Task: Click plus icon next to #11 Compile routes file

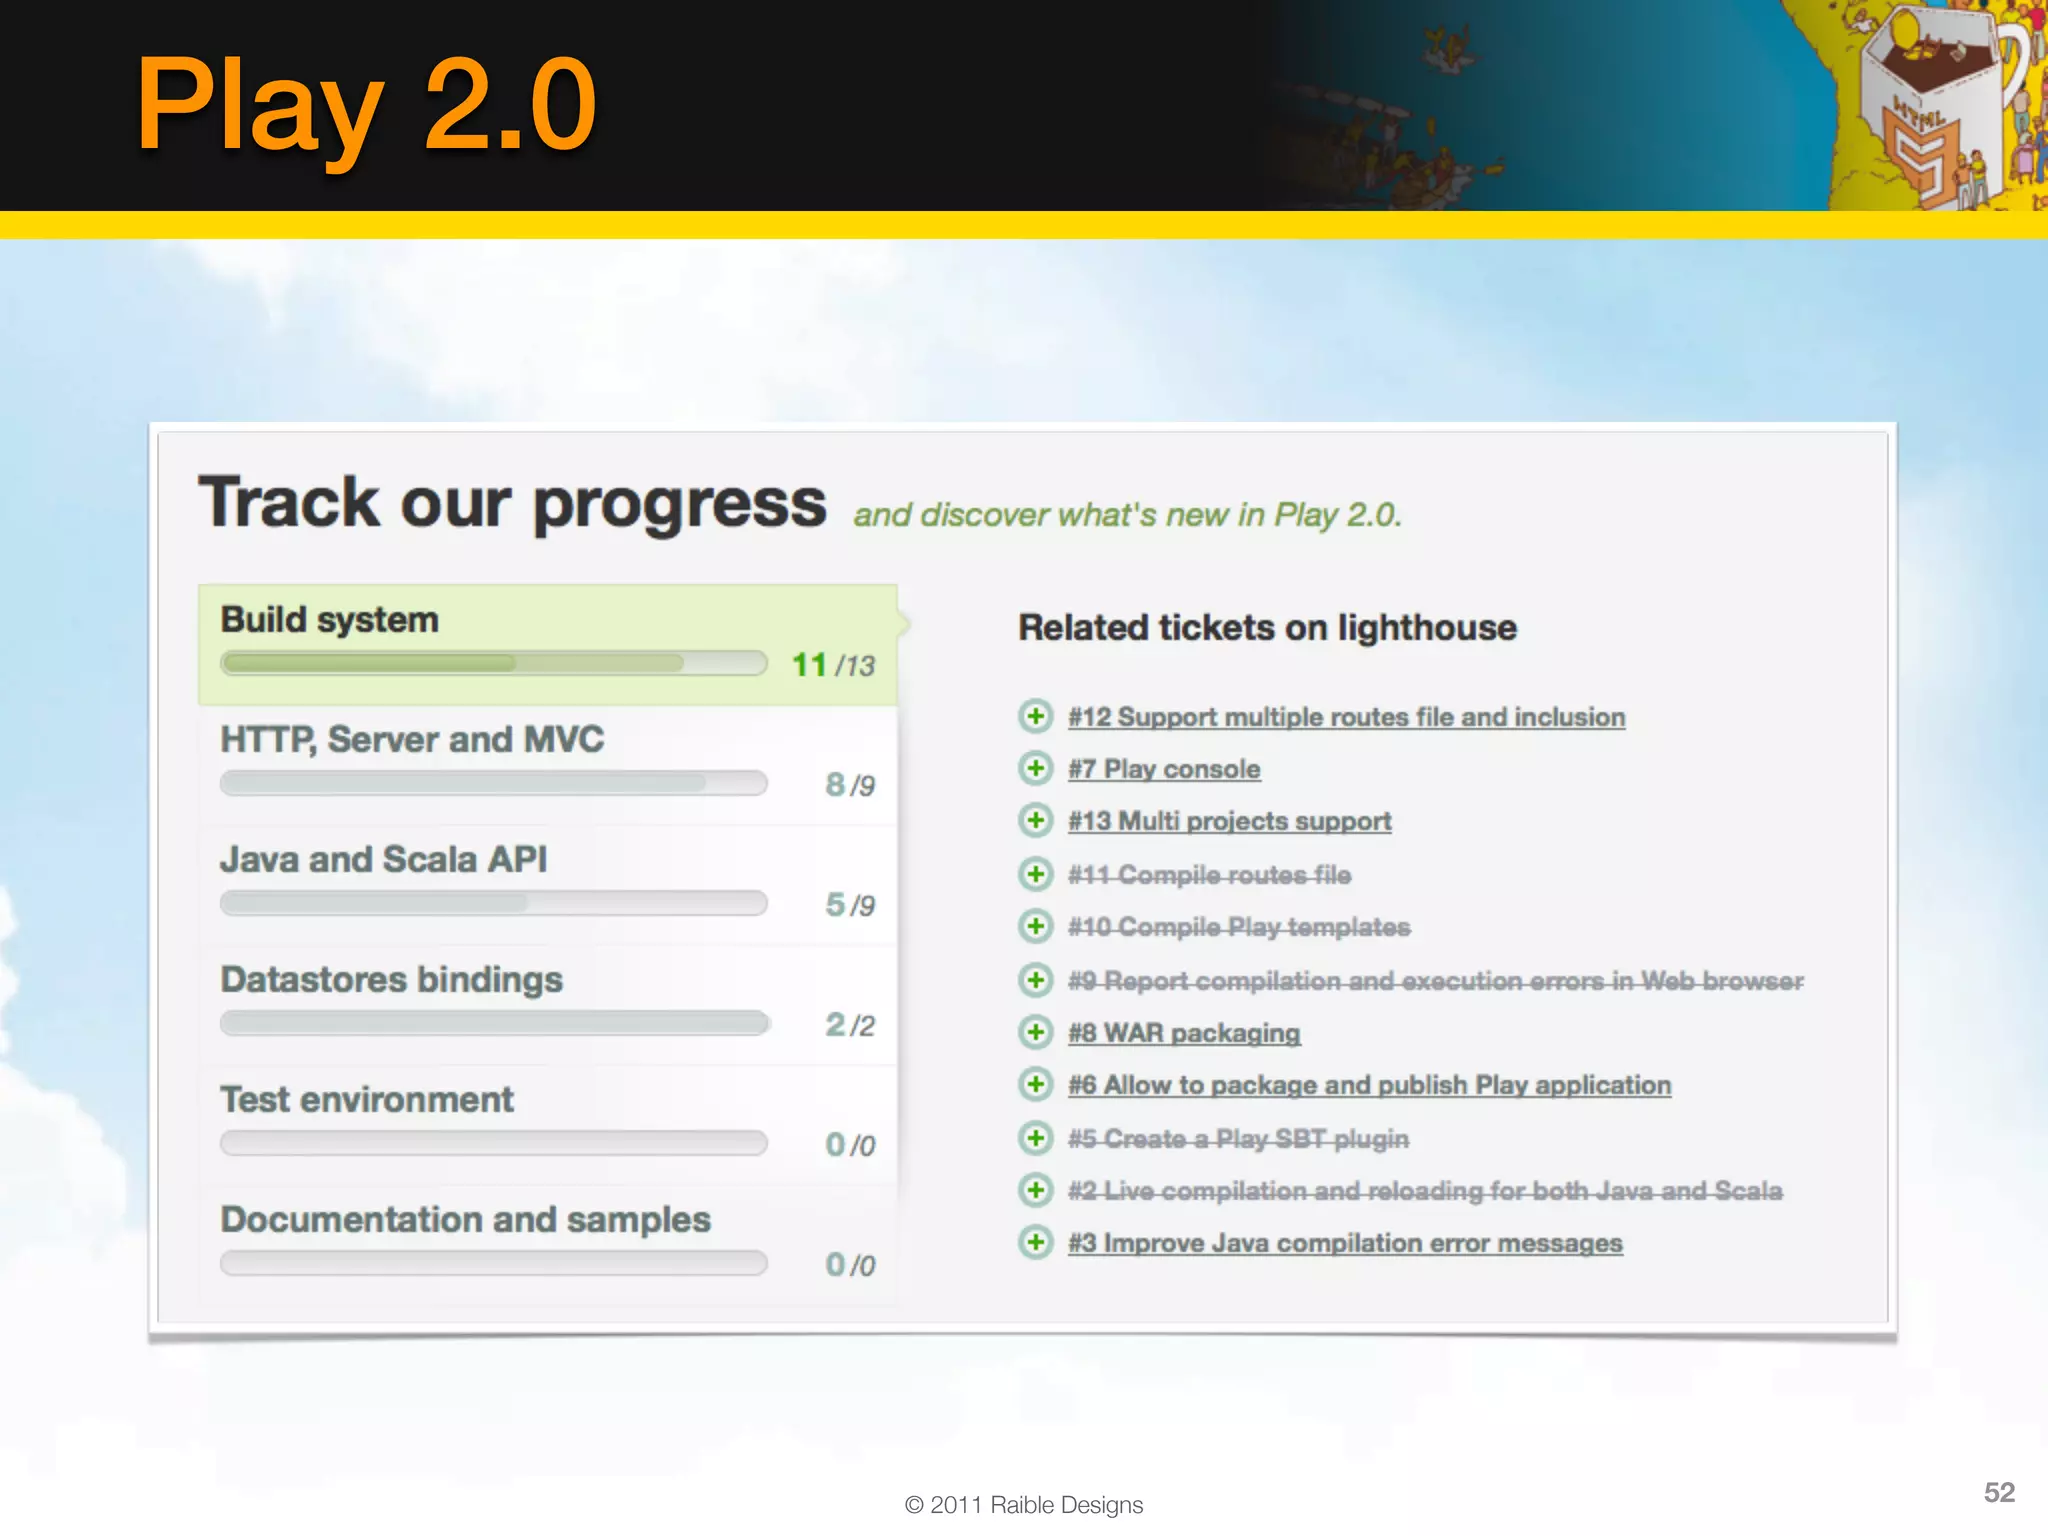Action: [1036, 874]
